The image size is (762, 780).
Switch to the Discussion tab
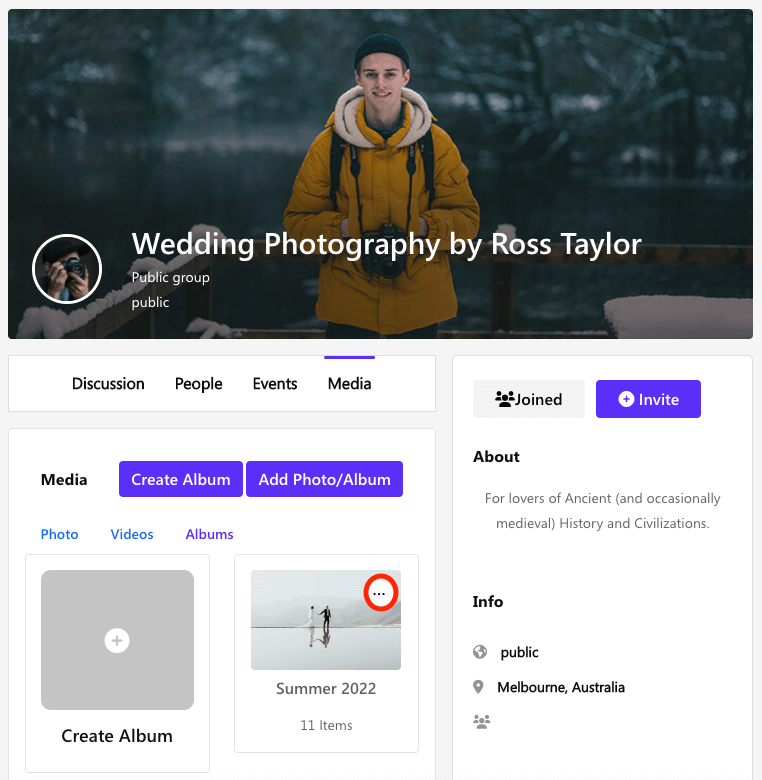pyautogui.click(x=108, y=383)
